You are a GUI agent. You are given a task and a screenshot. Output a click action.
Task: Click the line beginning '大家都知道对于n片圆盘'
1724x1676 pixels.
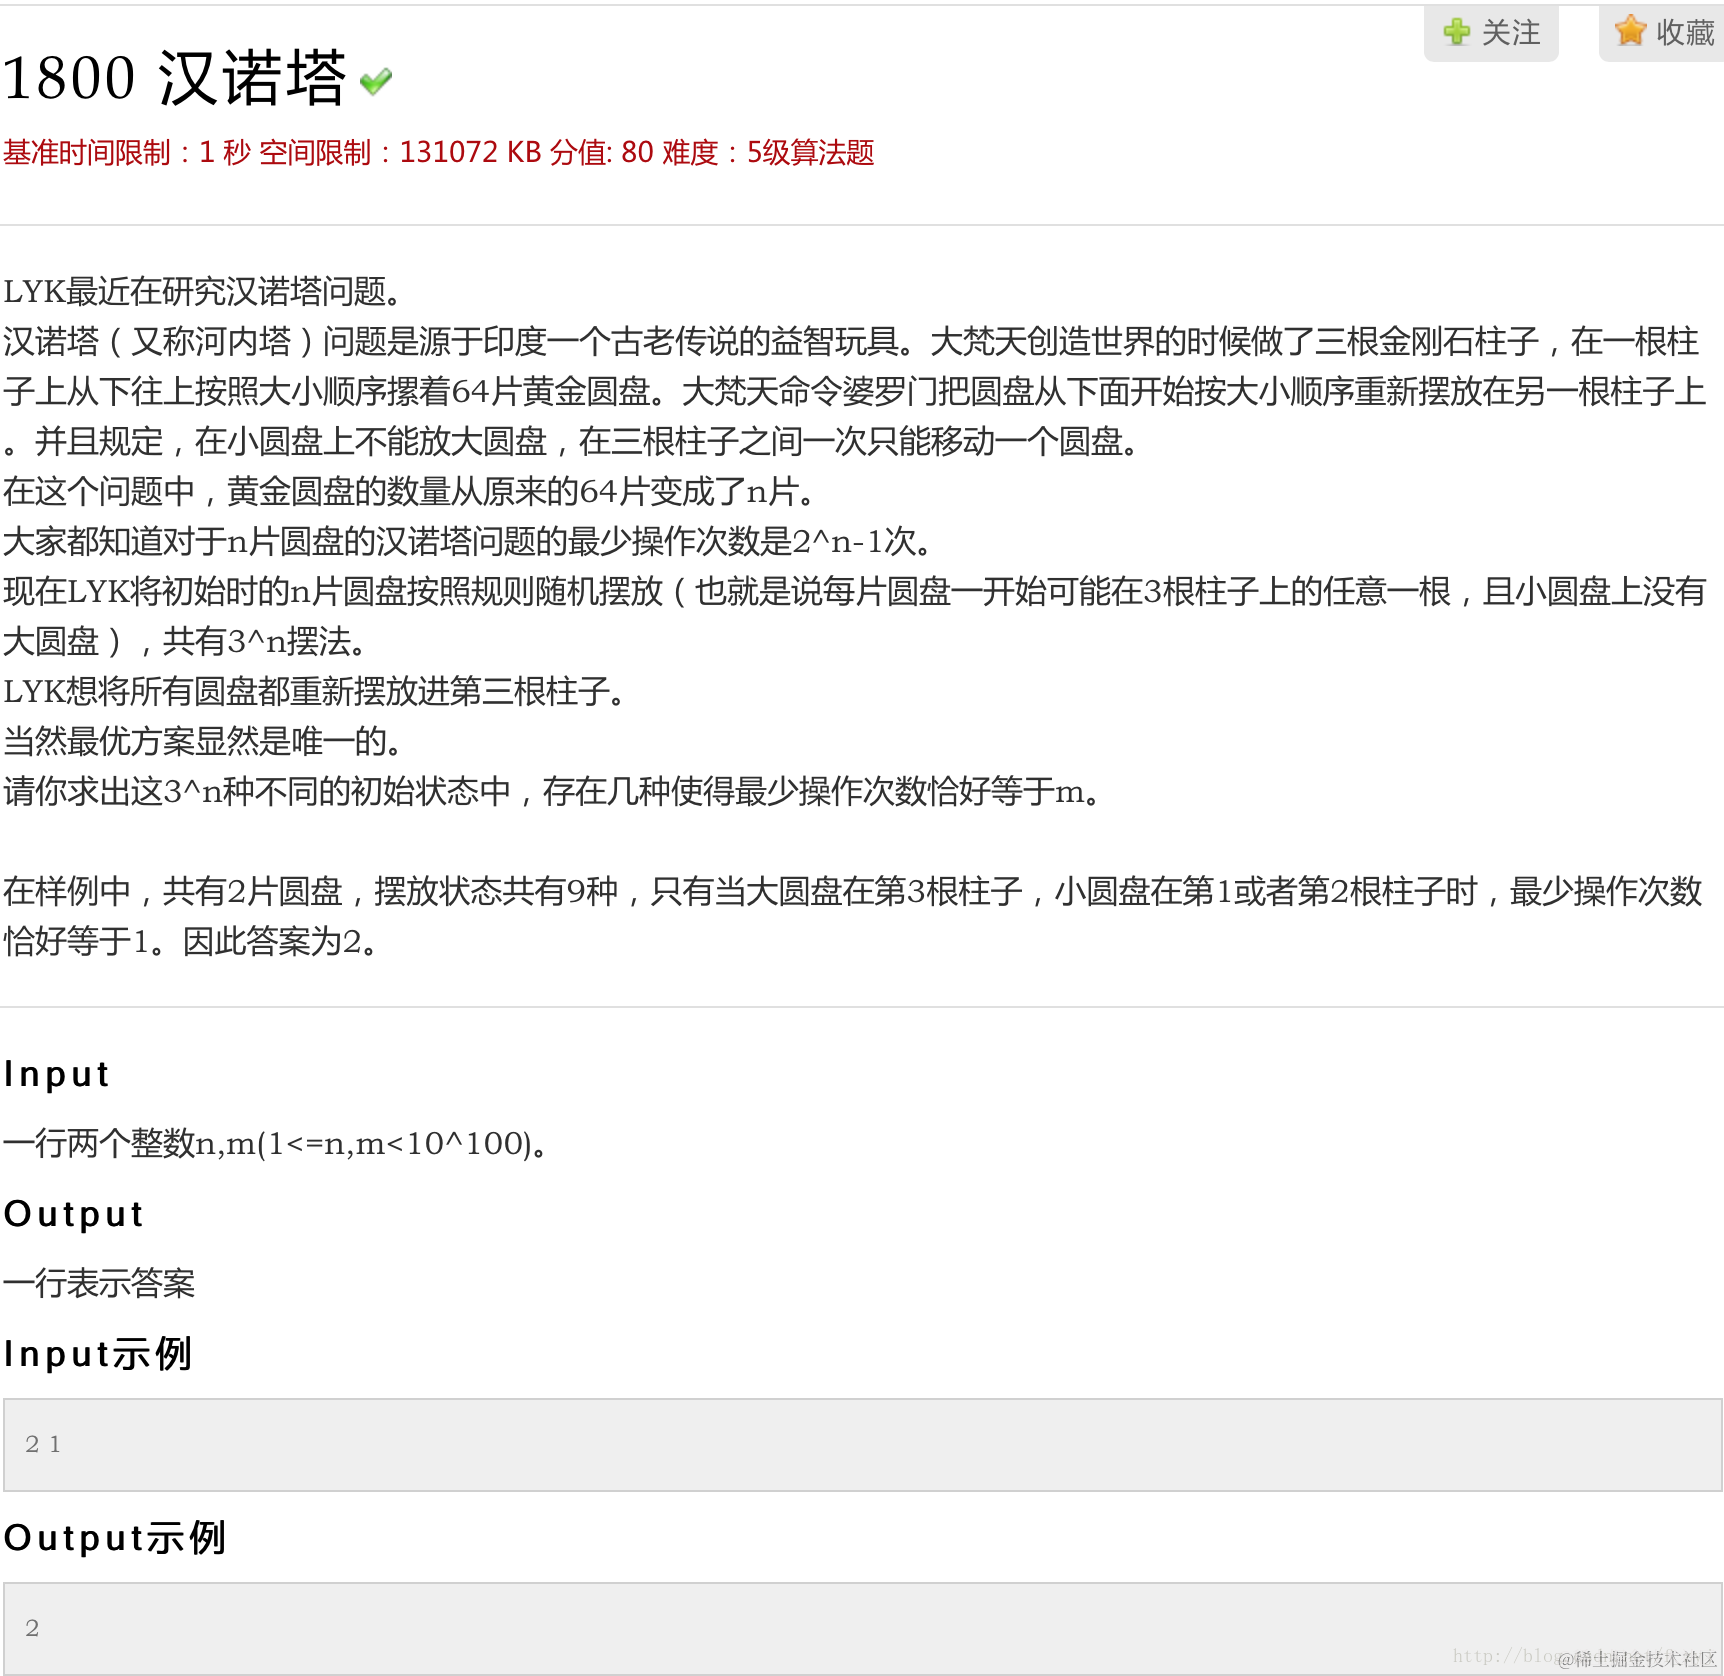[469, 541]
